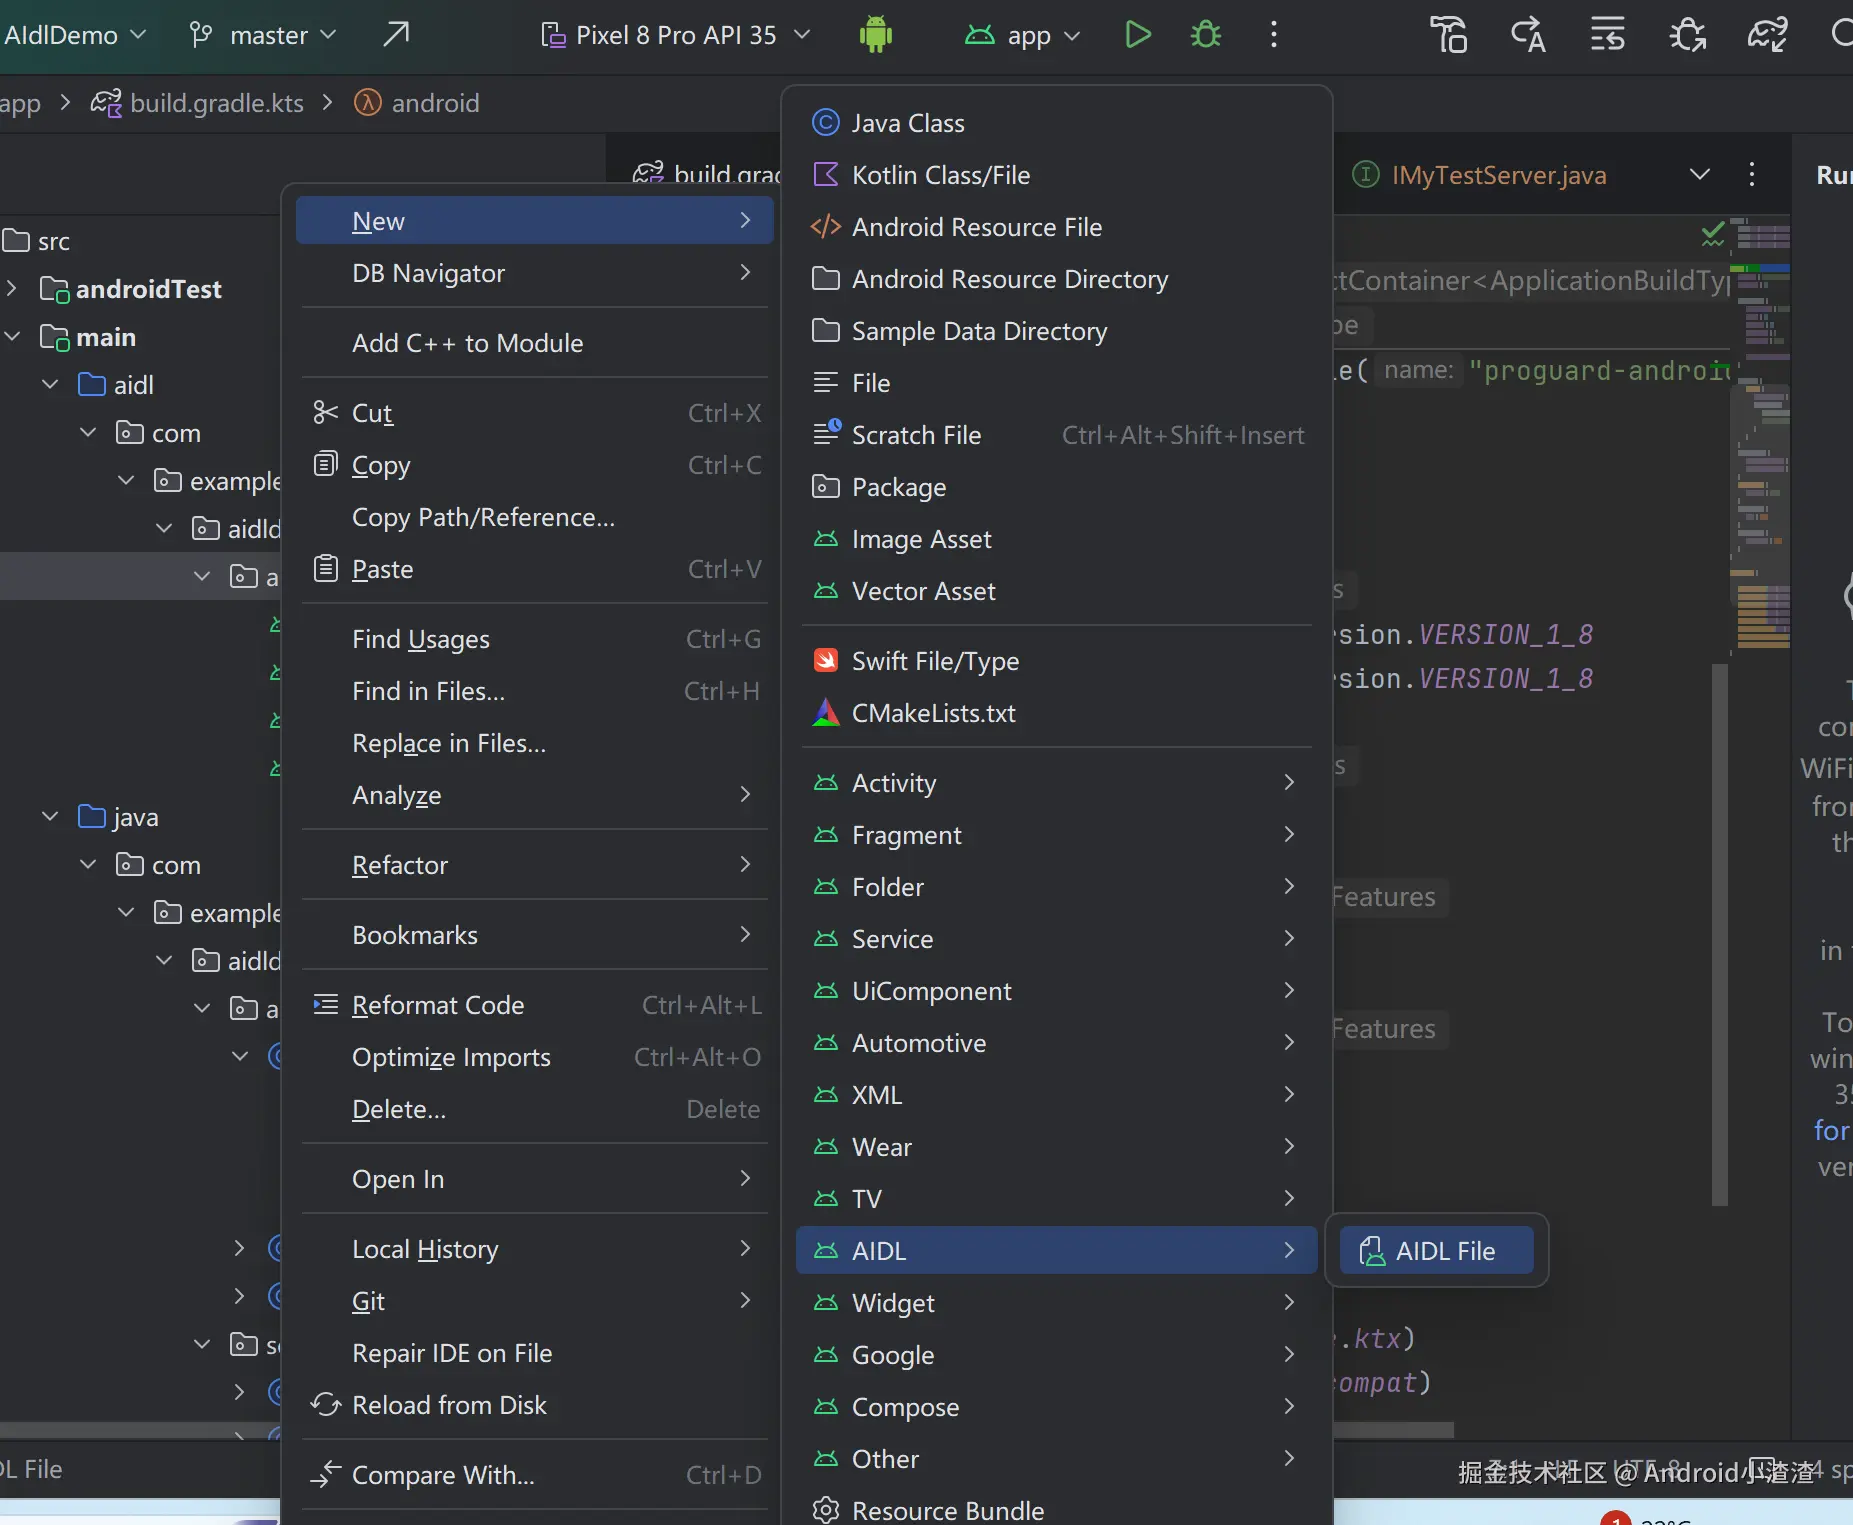Choose Find in Files...
Image resolution: width=1853 pixels, height=1525 pixels.
535,691
